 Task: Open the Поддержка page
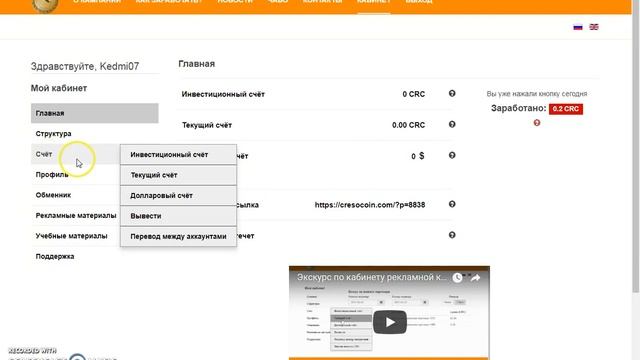[95, 256]
